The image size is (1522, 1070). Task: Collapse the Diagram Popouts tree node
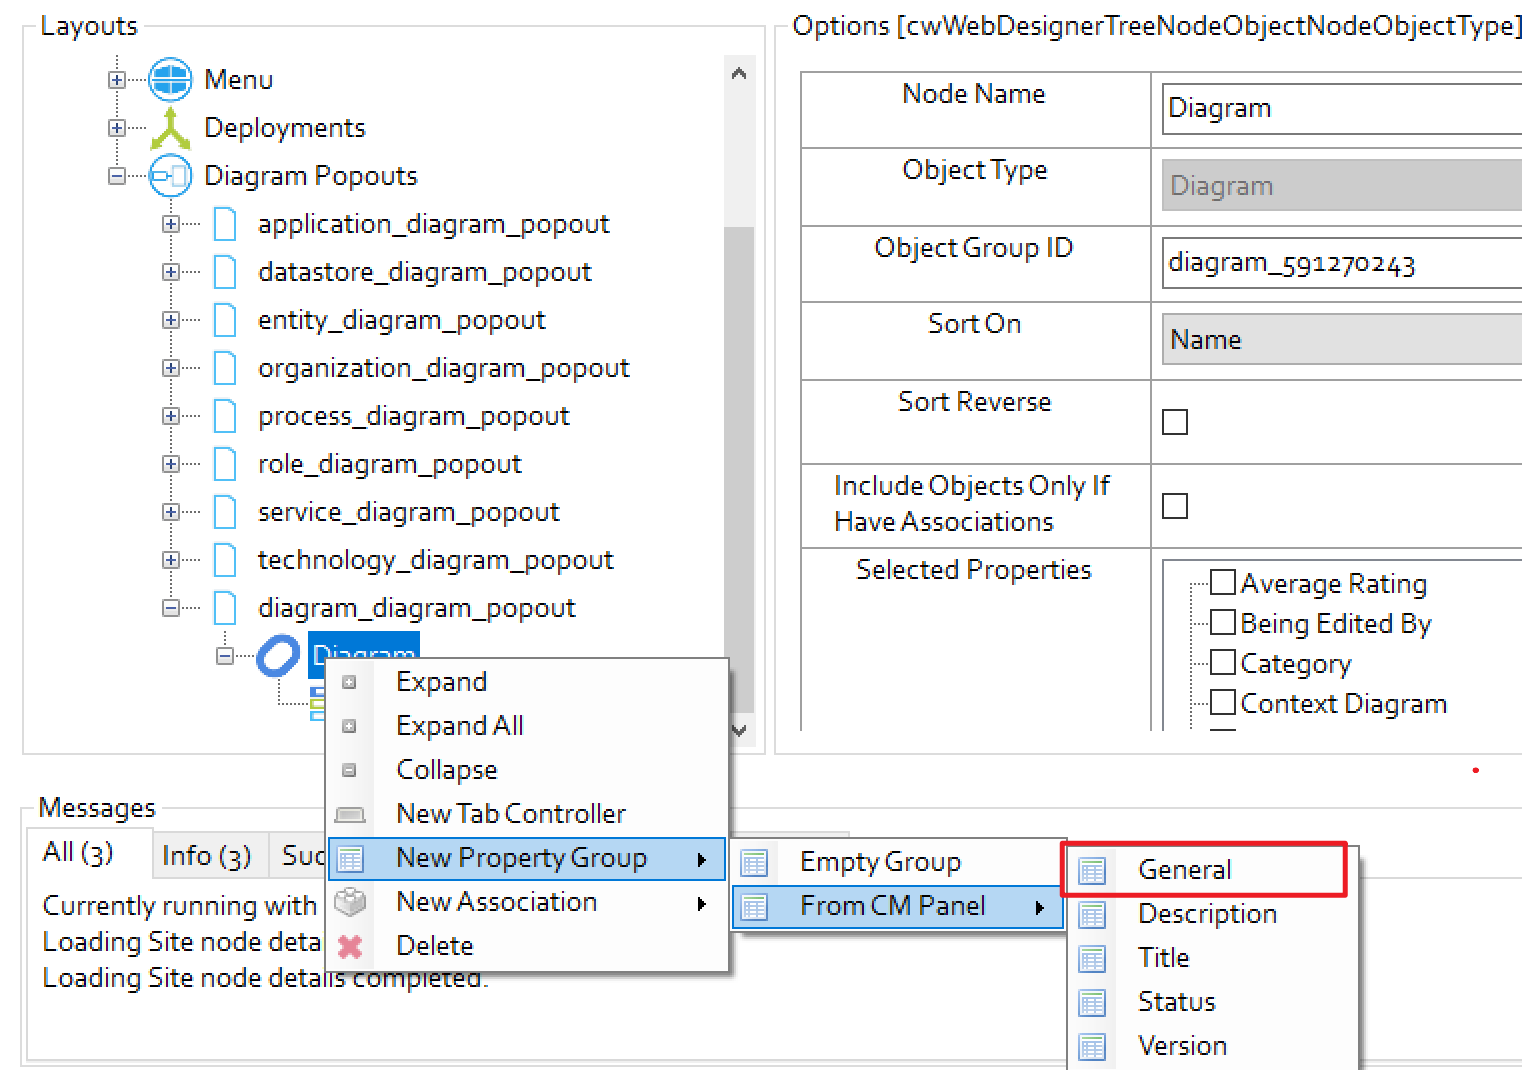pyautogui.click(x=117, y=176)
